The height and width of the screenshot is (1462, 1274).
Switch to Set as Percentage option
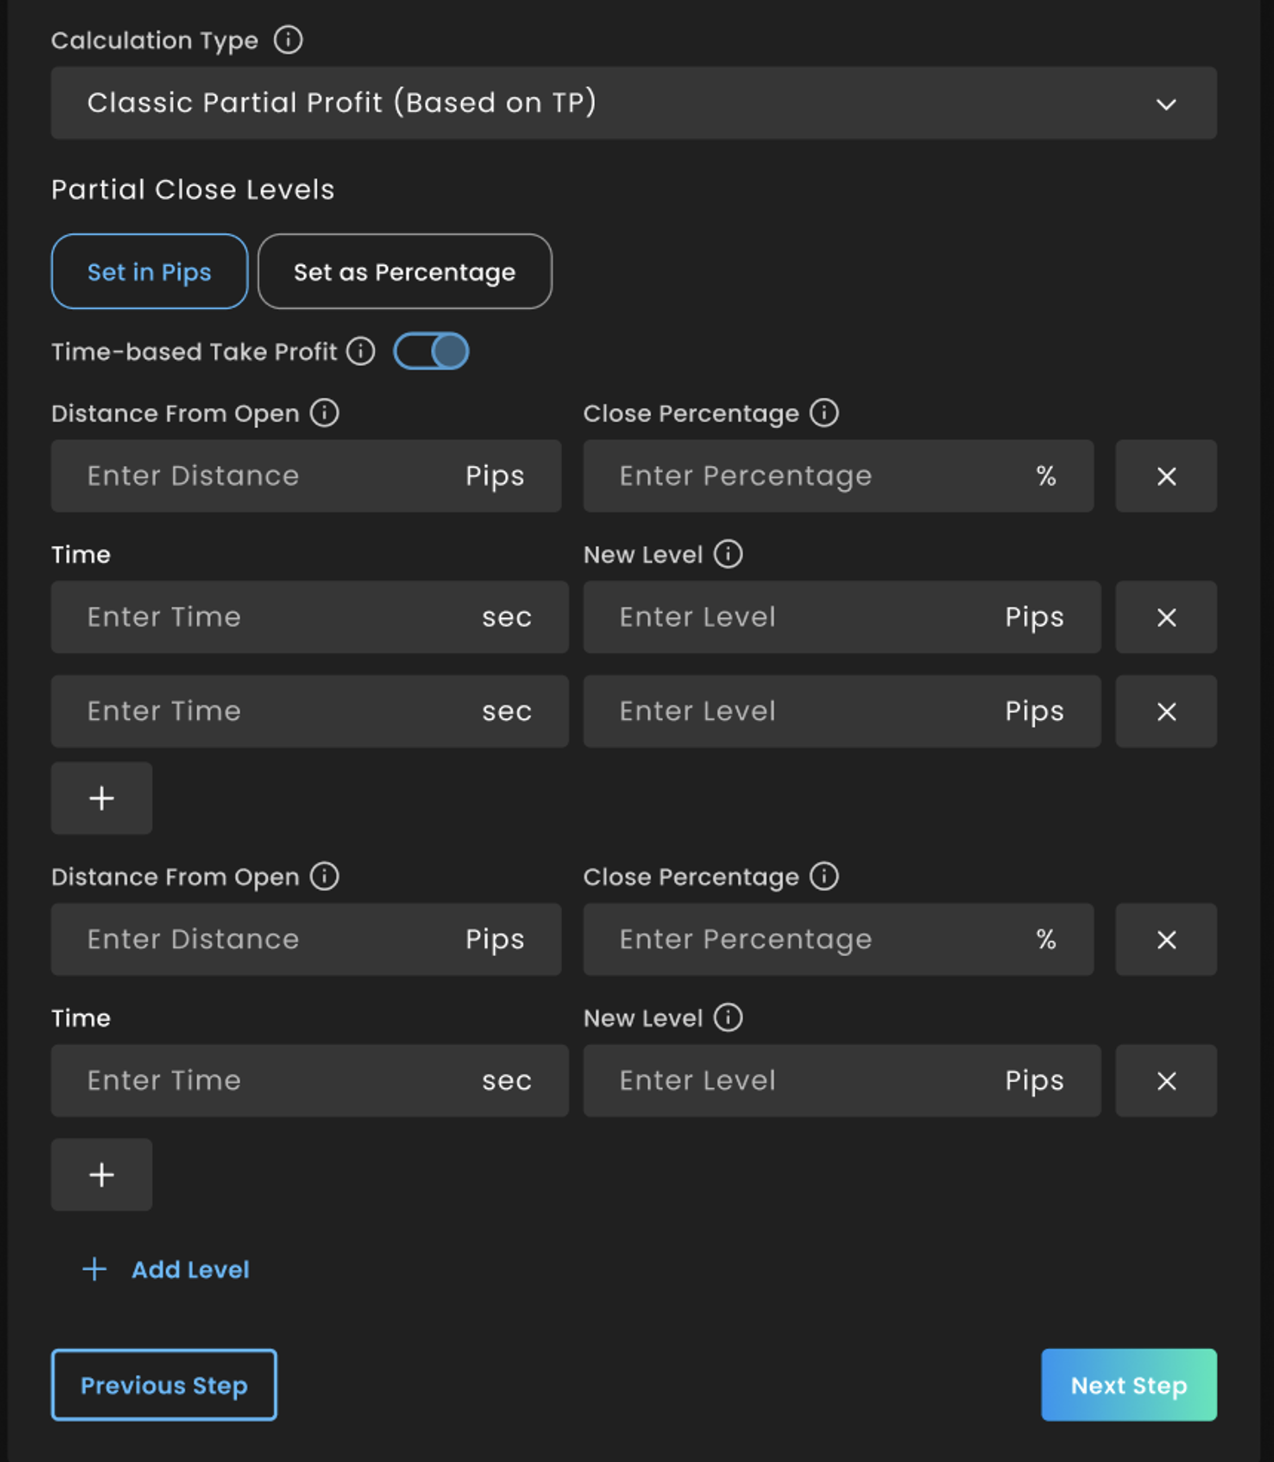404,272
